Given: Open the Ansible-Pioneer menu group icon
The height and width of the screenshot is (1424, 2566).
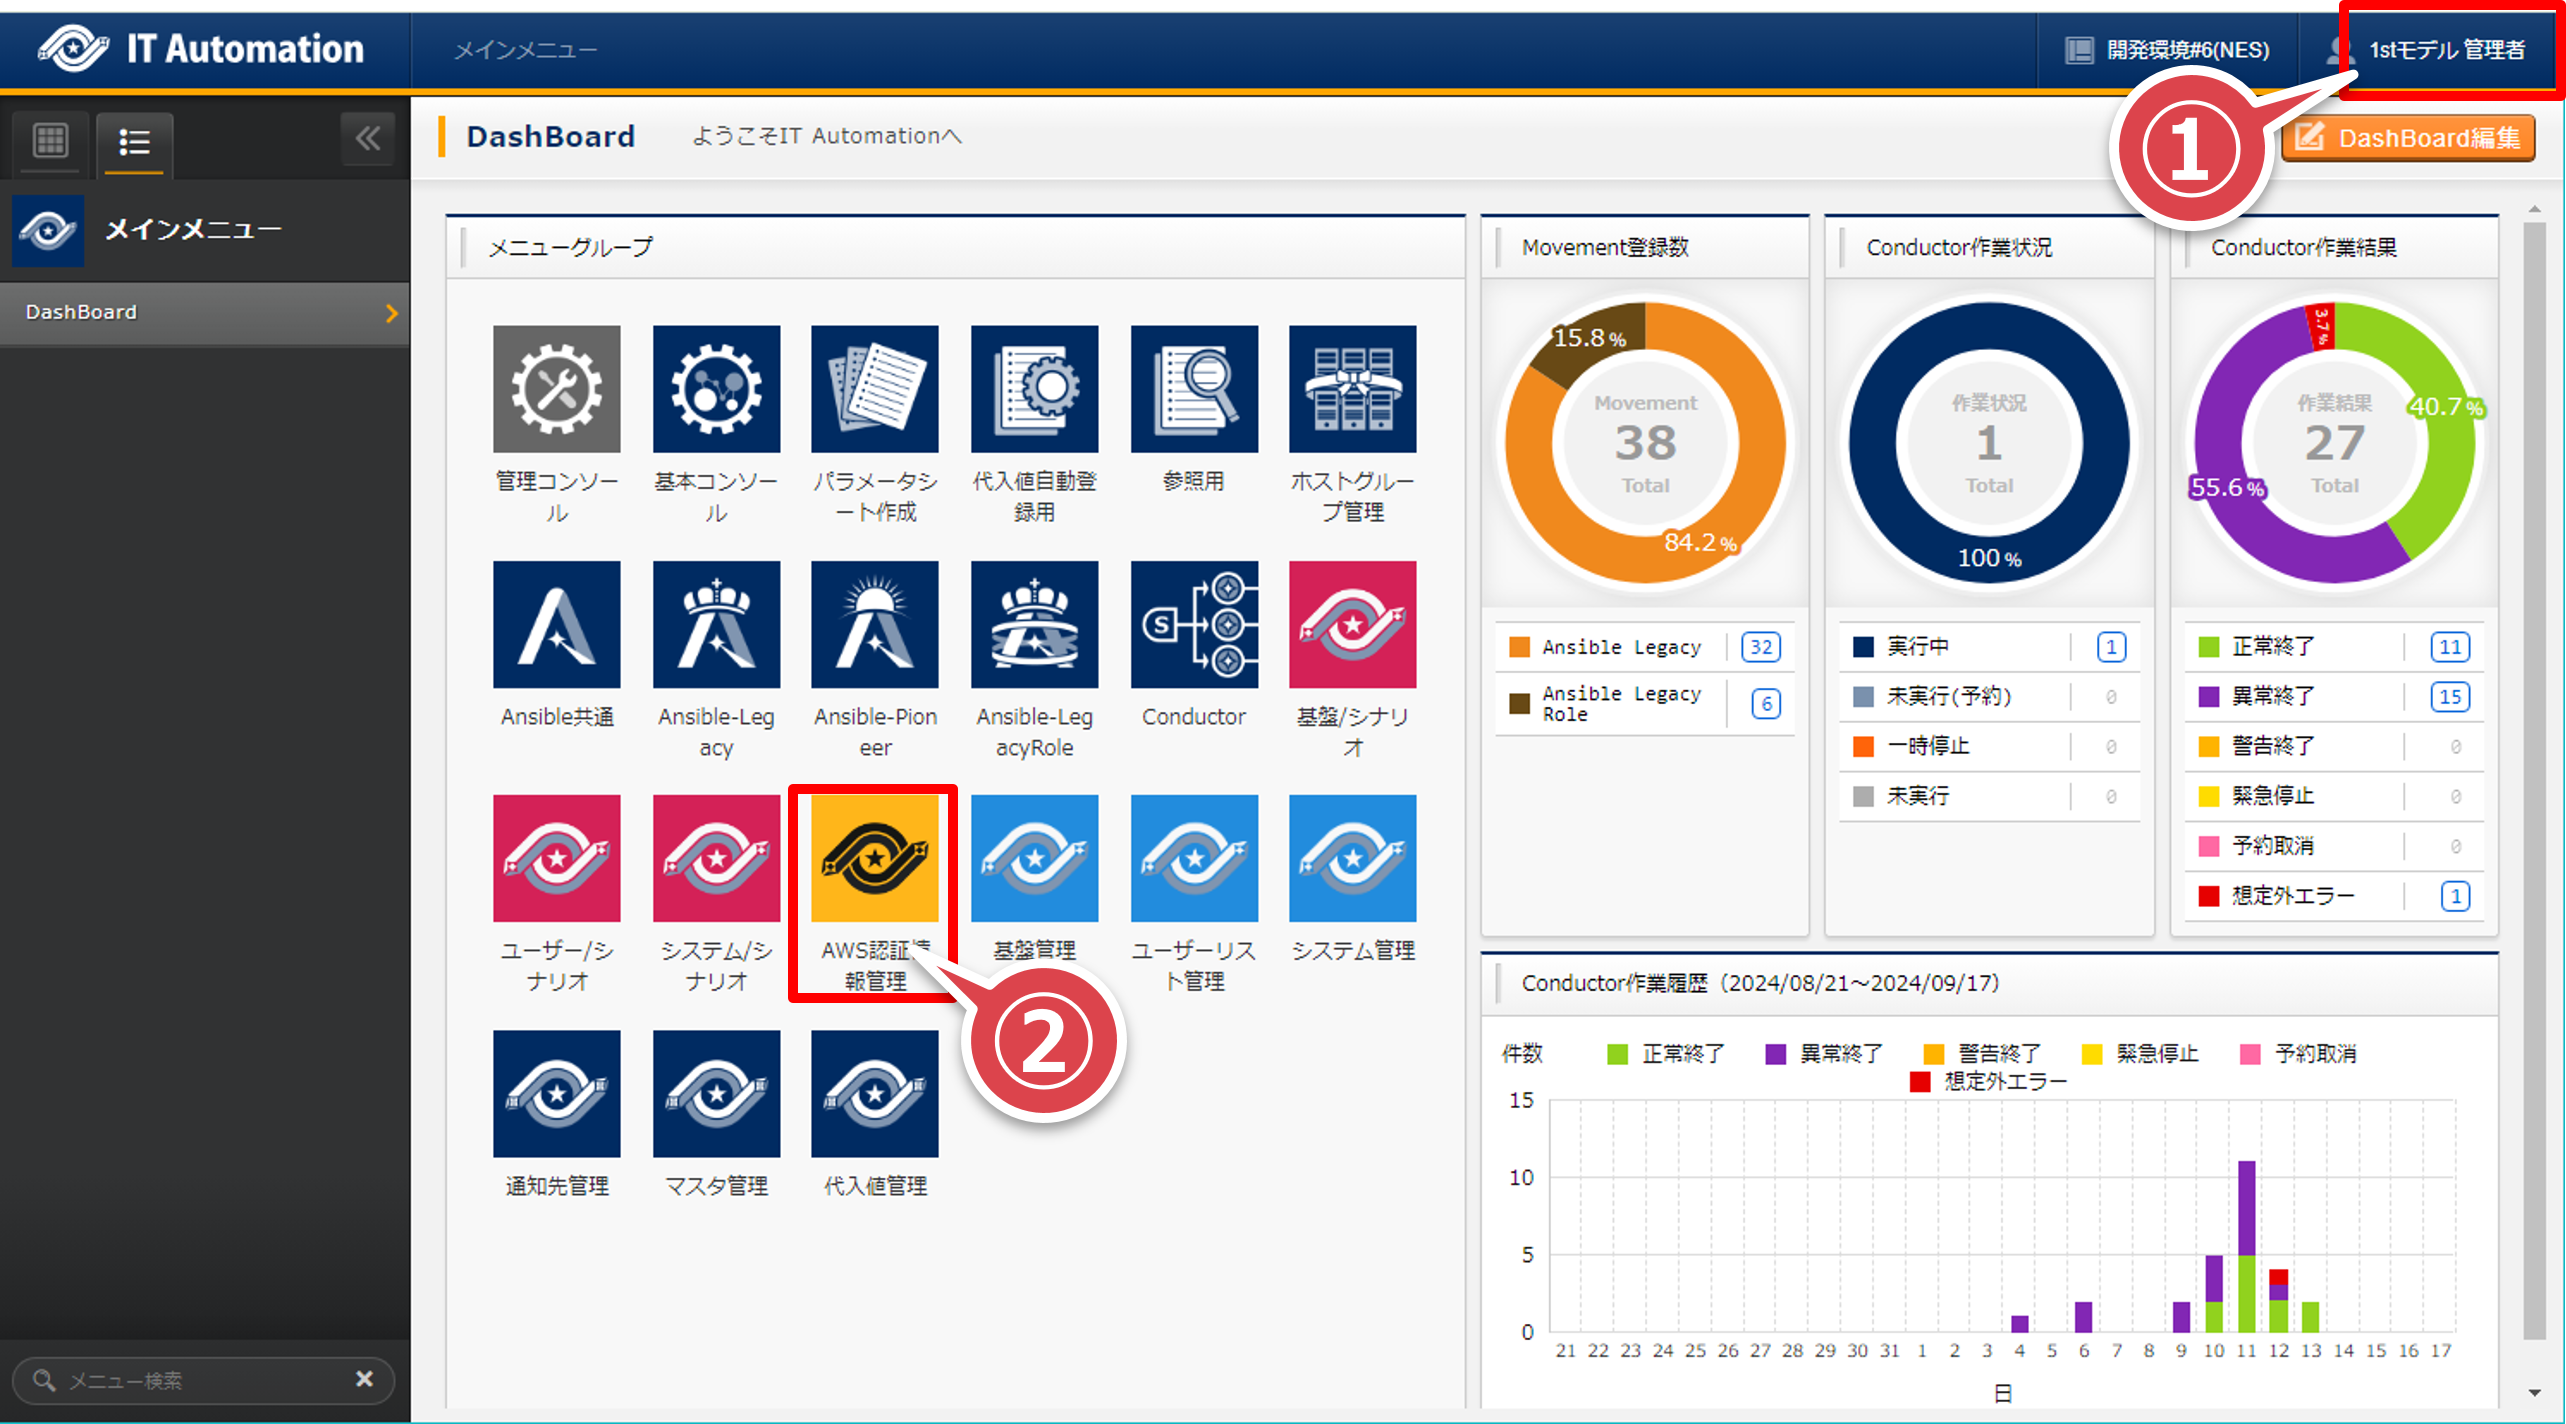Looking at the screenshot, I should [x=875, y=625].
